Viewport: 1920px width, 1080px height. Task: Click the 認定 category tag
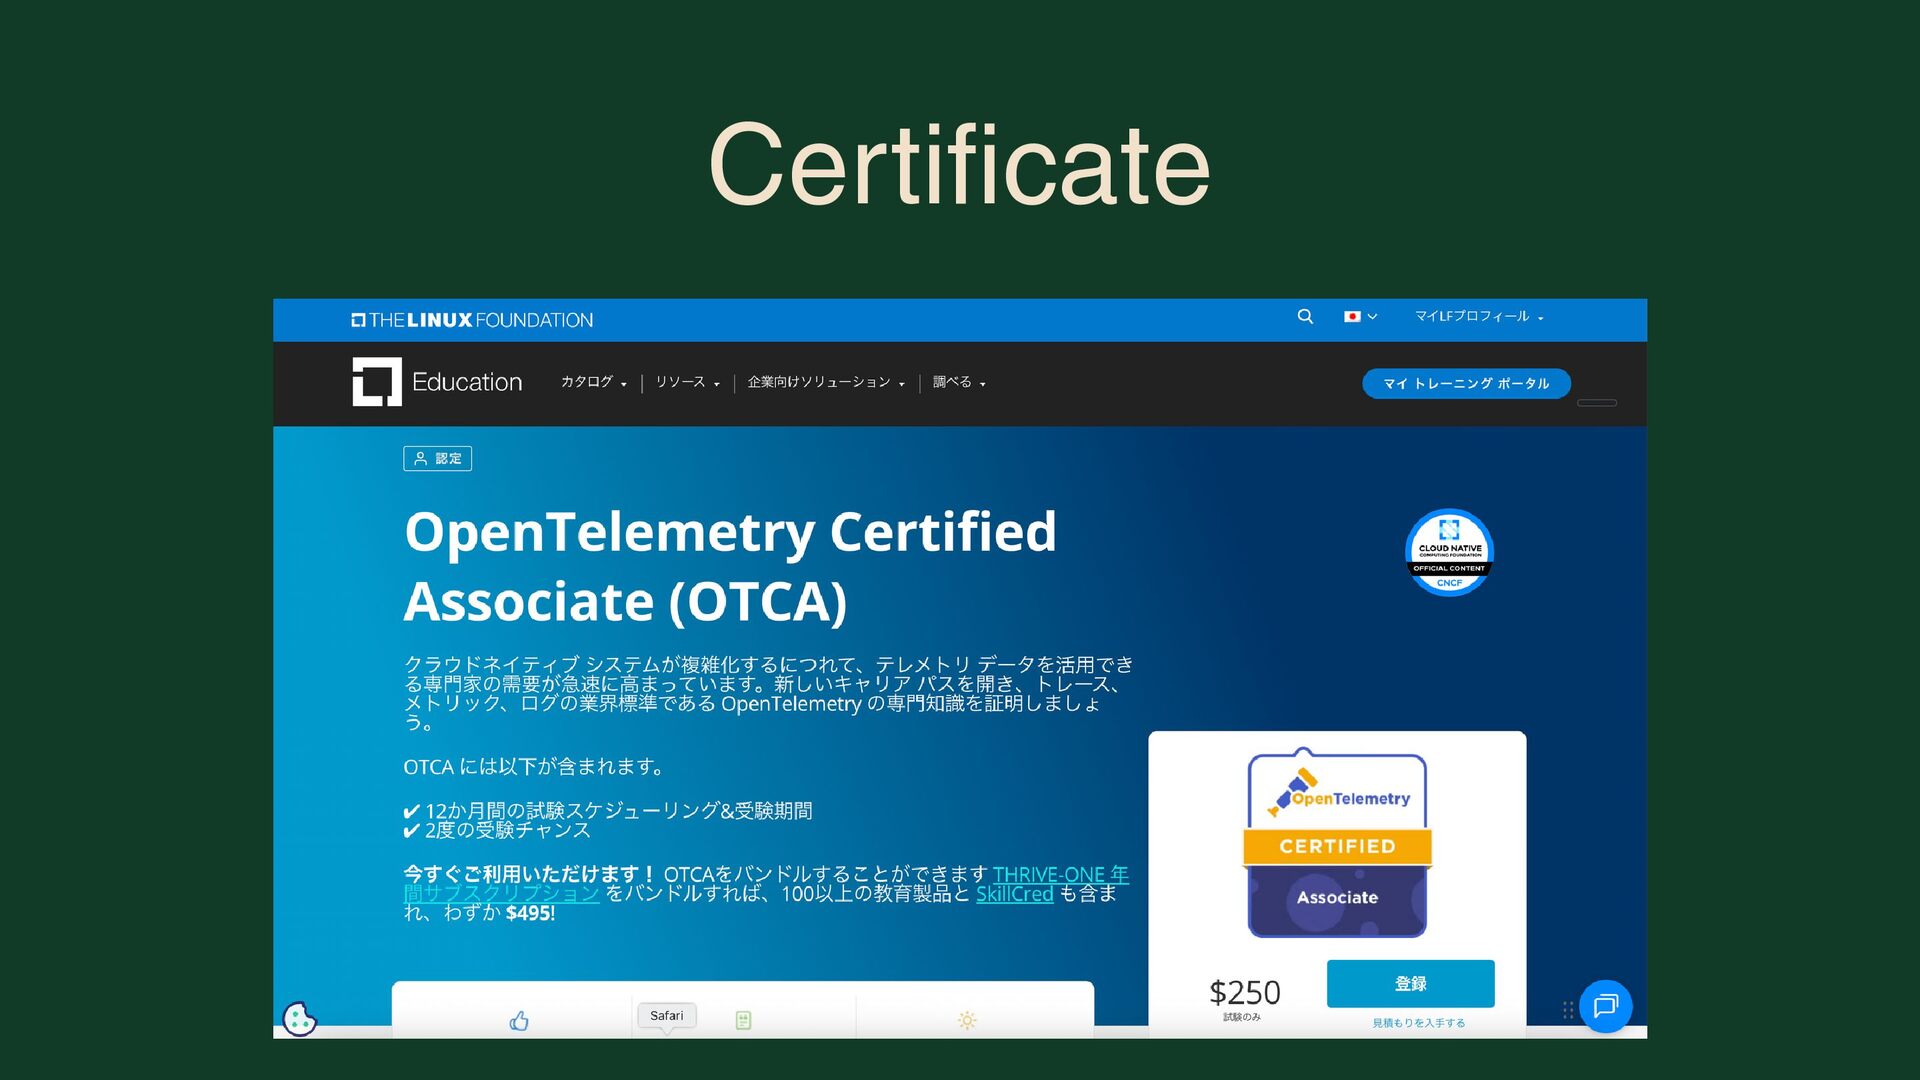click(x=437, y=459)
